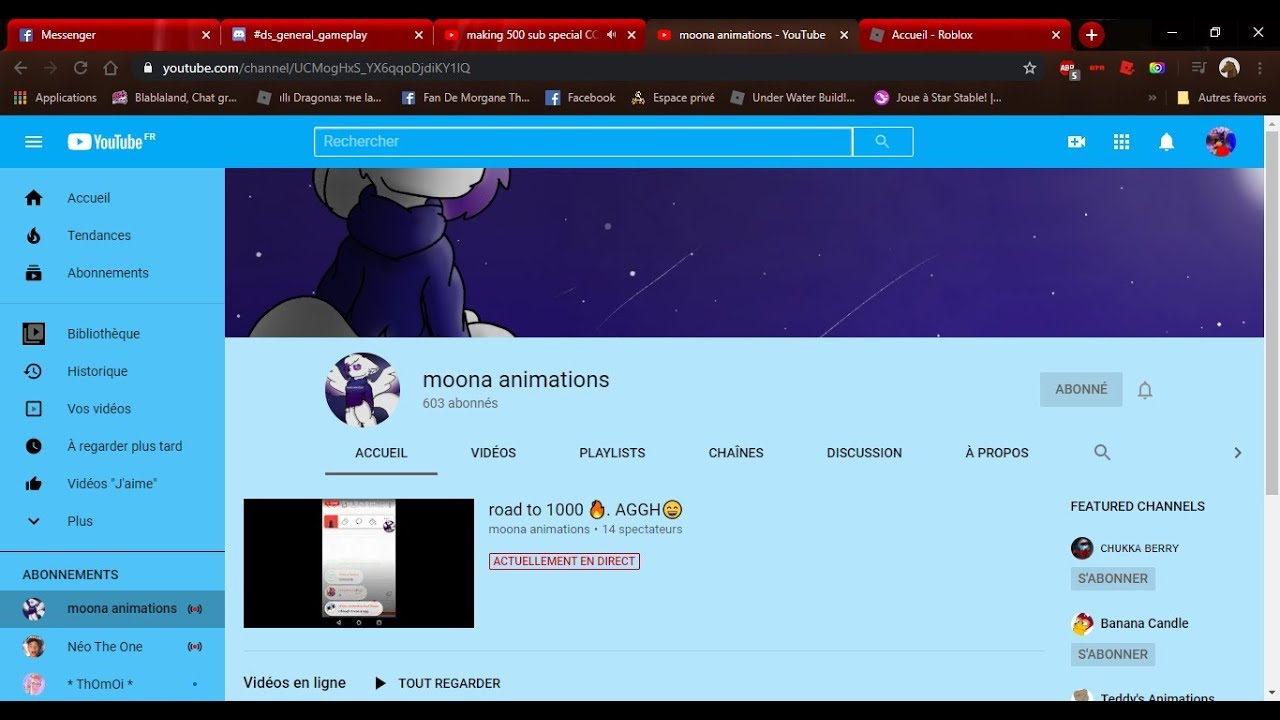Click the Abonnements sidebar icon
This screenshot has height=720, width=1280.
click(x=34, y=273)
